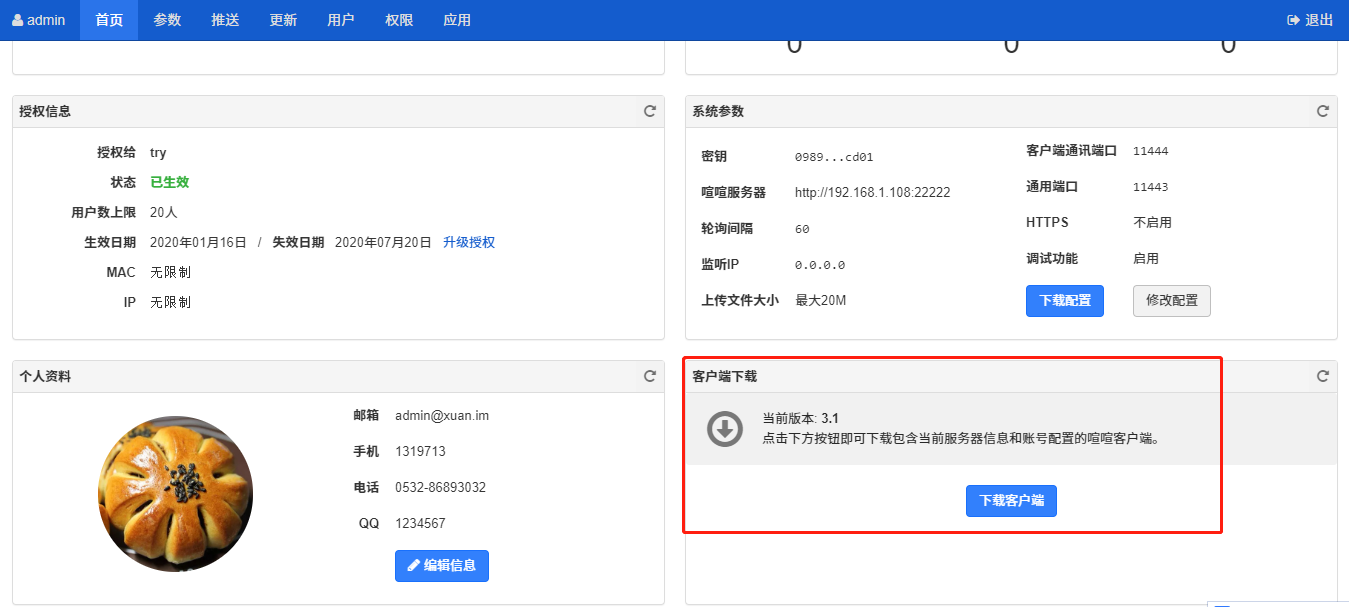1349x607 pixels.
Task: Go to the 推送 tab
Action: [x=225, y=20]
